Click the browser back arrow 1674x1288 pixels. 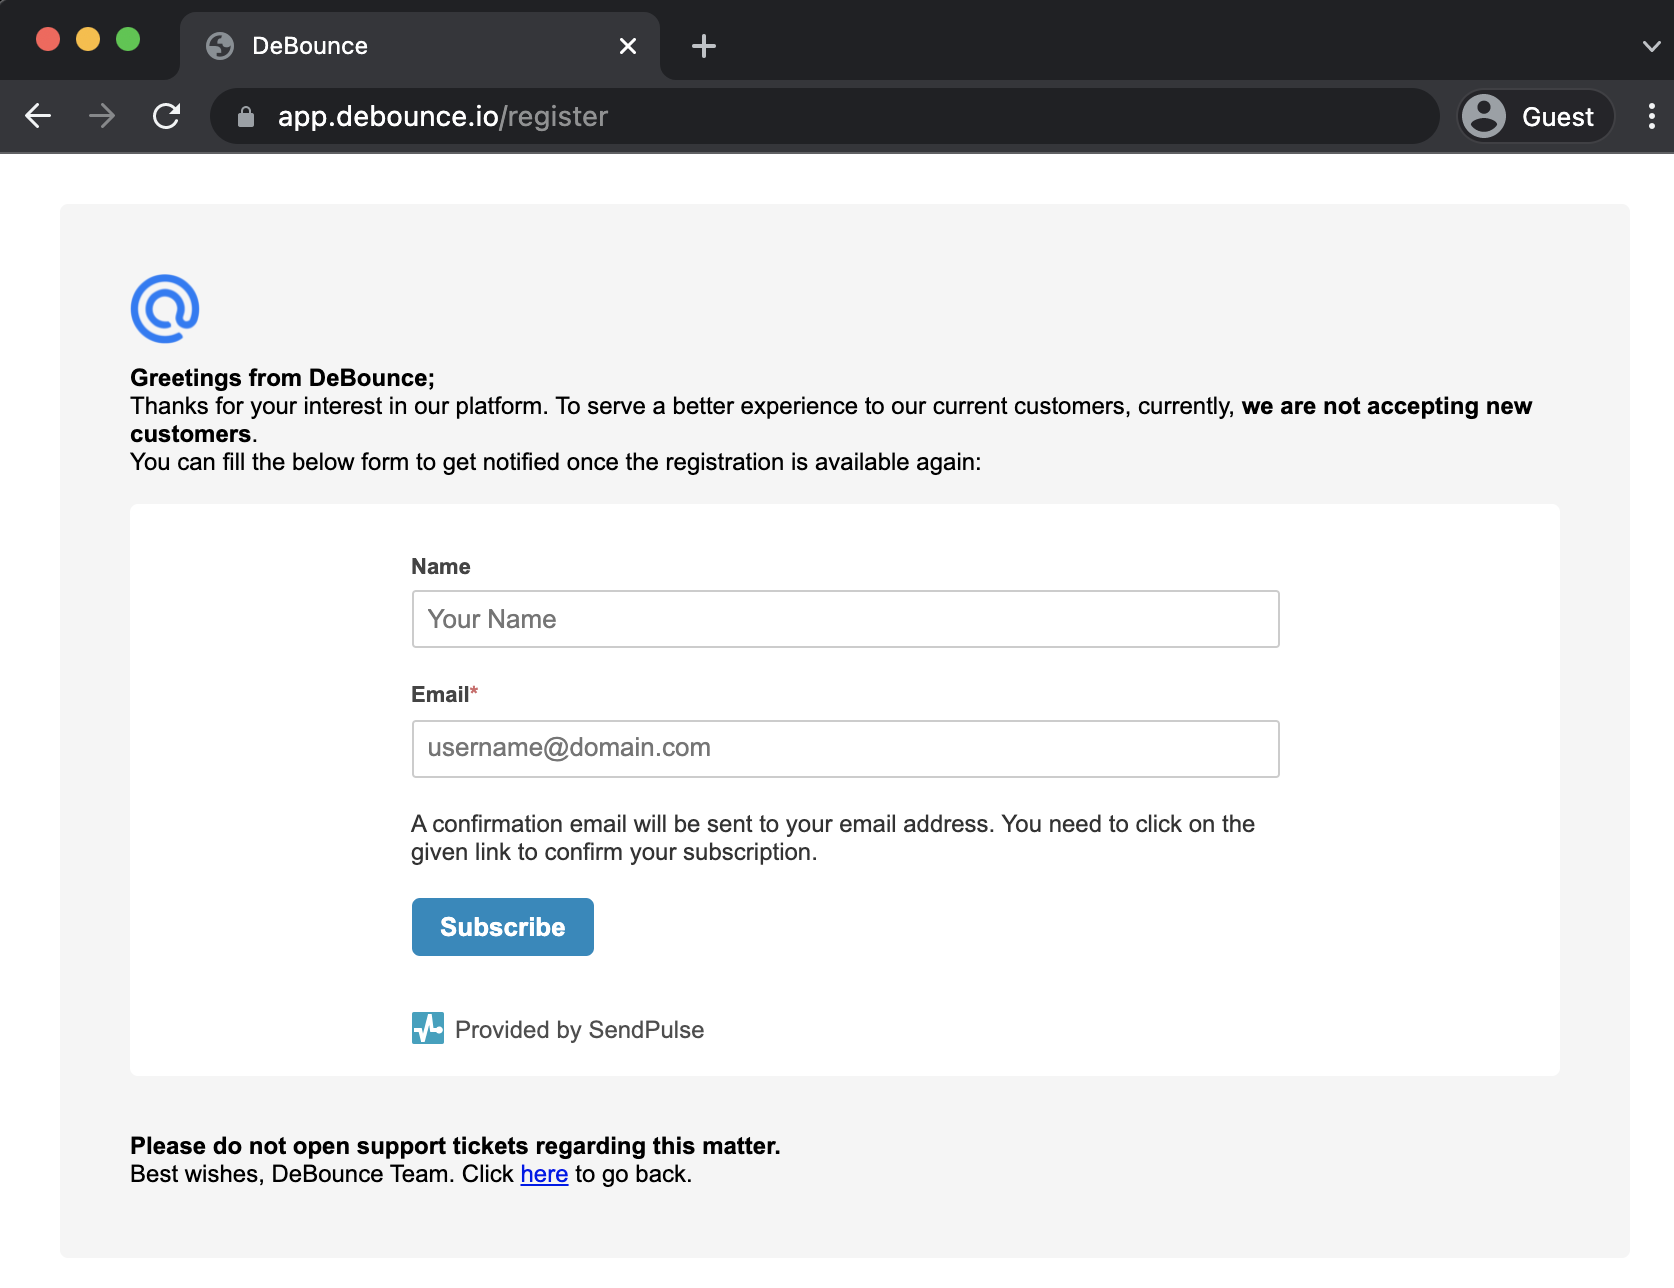pos(38,116)
